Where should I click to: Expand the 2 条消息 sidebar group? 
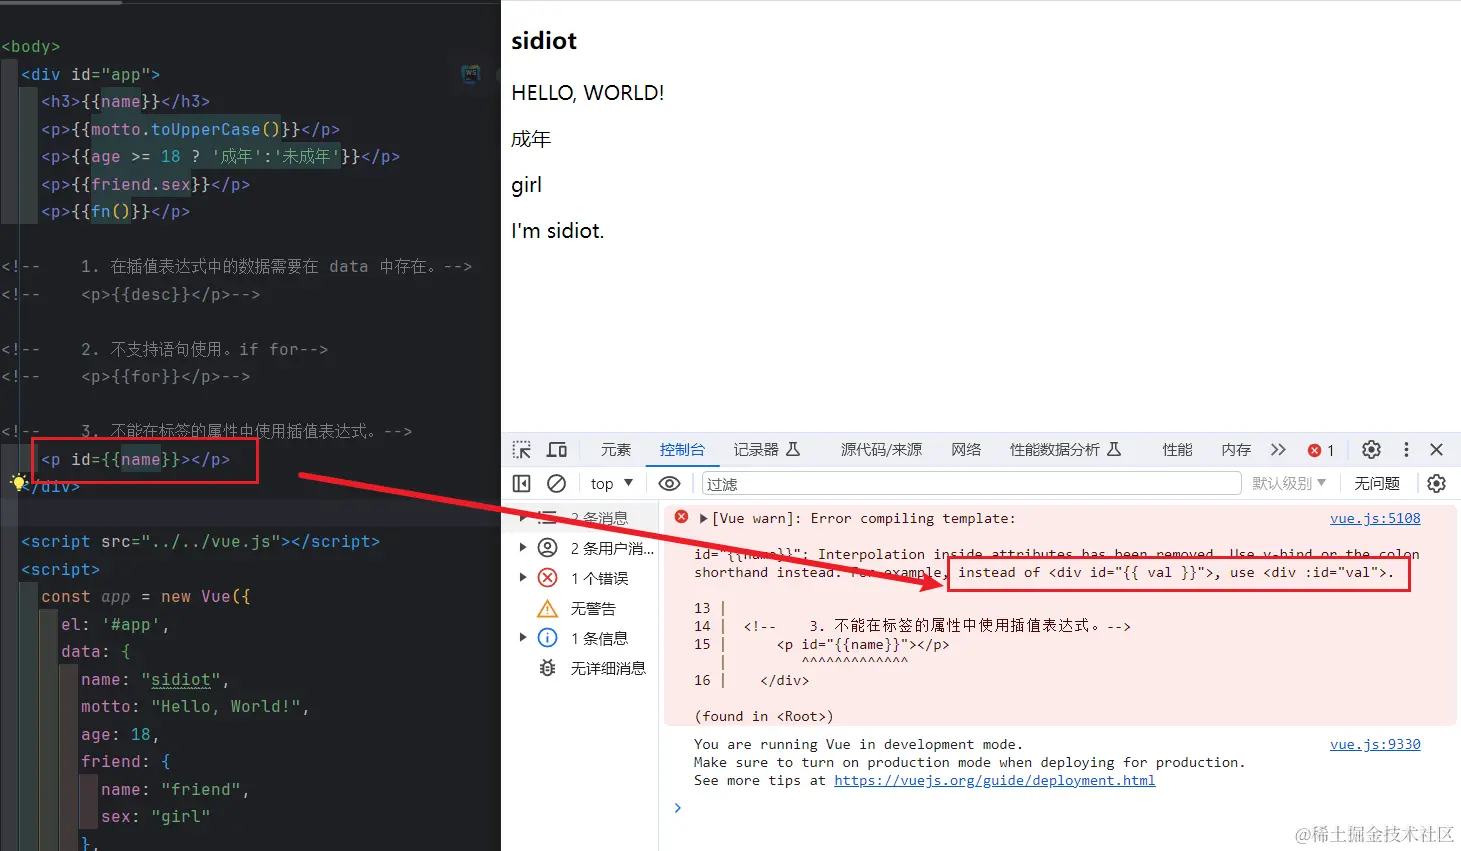click(x=522, y=517)
